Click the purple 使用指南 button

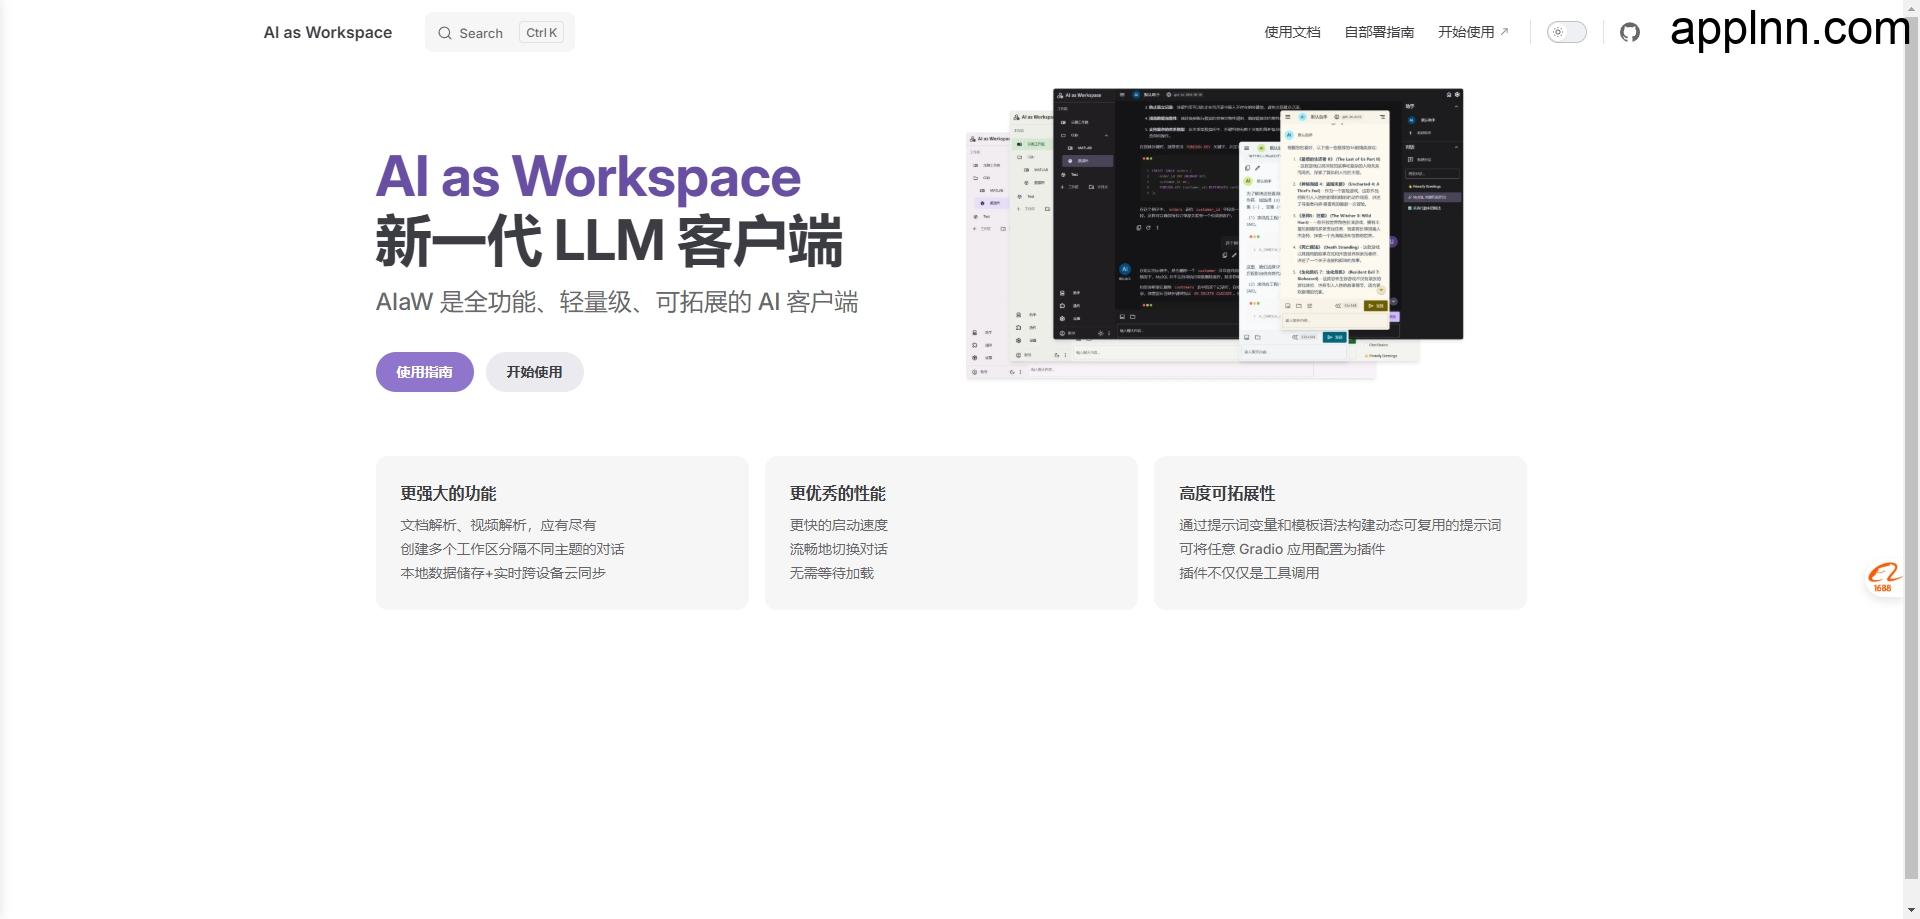[x=425, y=372]
